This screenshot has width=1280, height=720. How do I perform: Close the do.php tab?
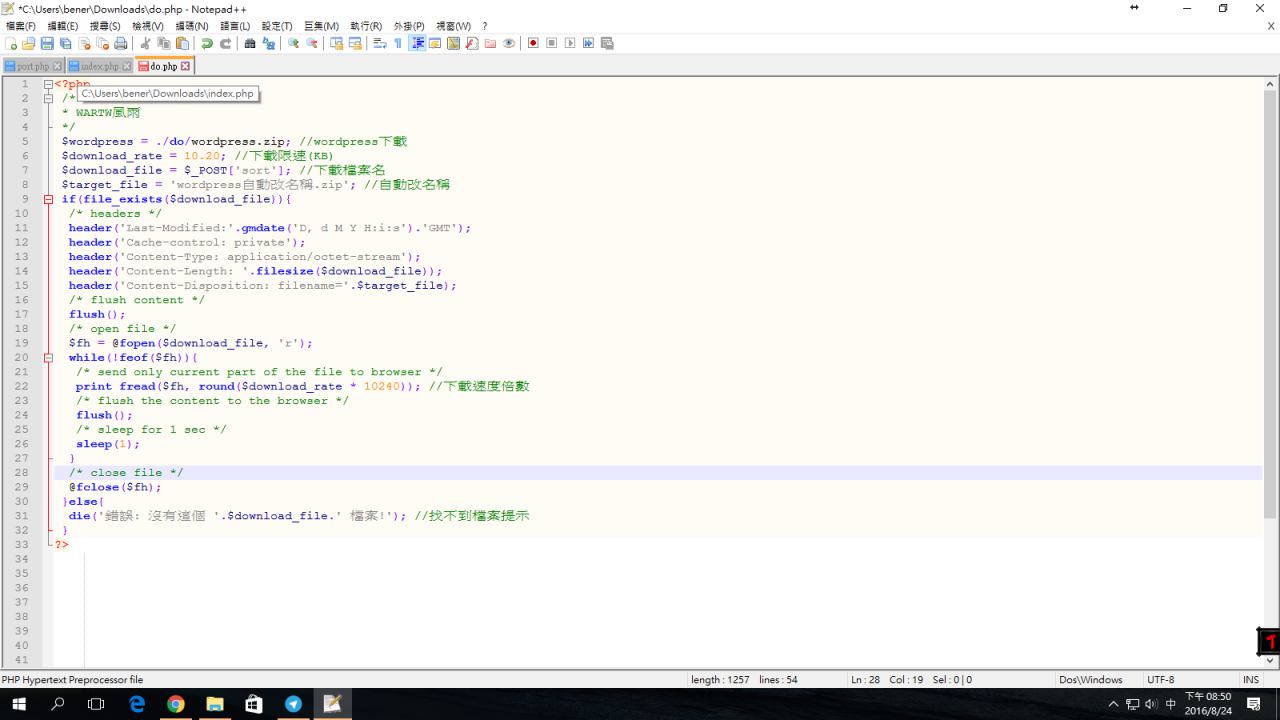[186, 66]
